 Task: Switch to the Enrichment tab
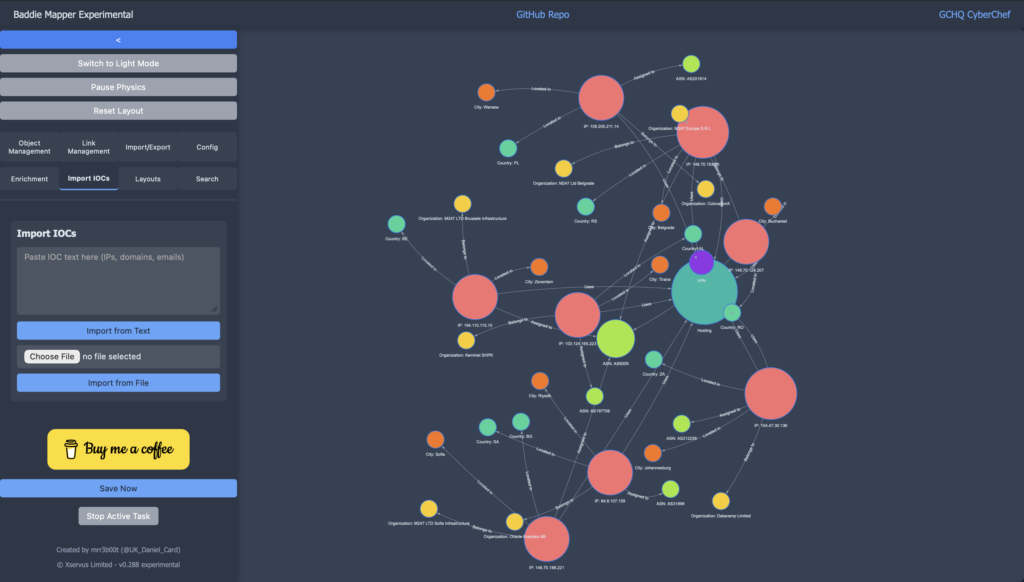(x=30, y=179)
